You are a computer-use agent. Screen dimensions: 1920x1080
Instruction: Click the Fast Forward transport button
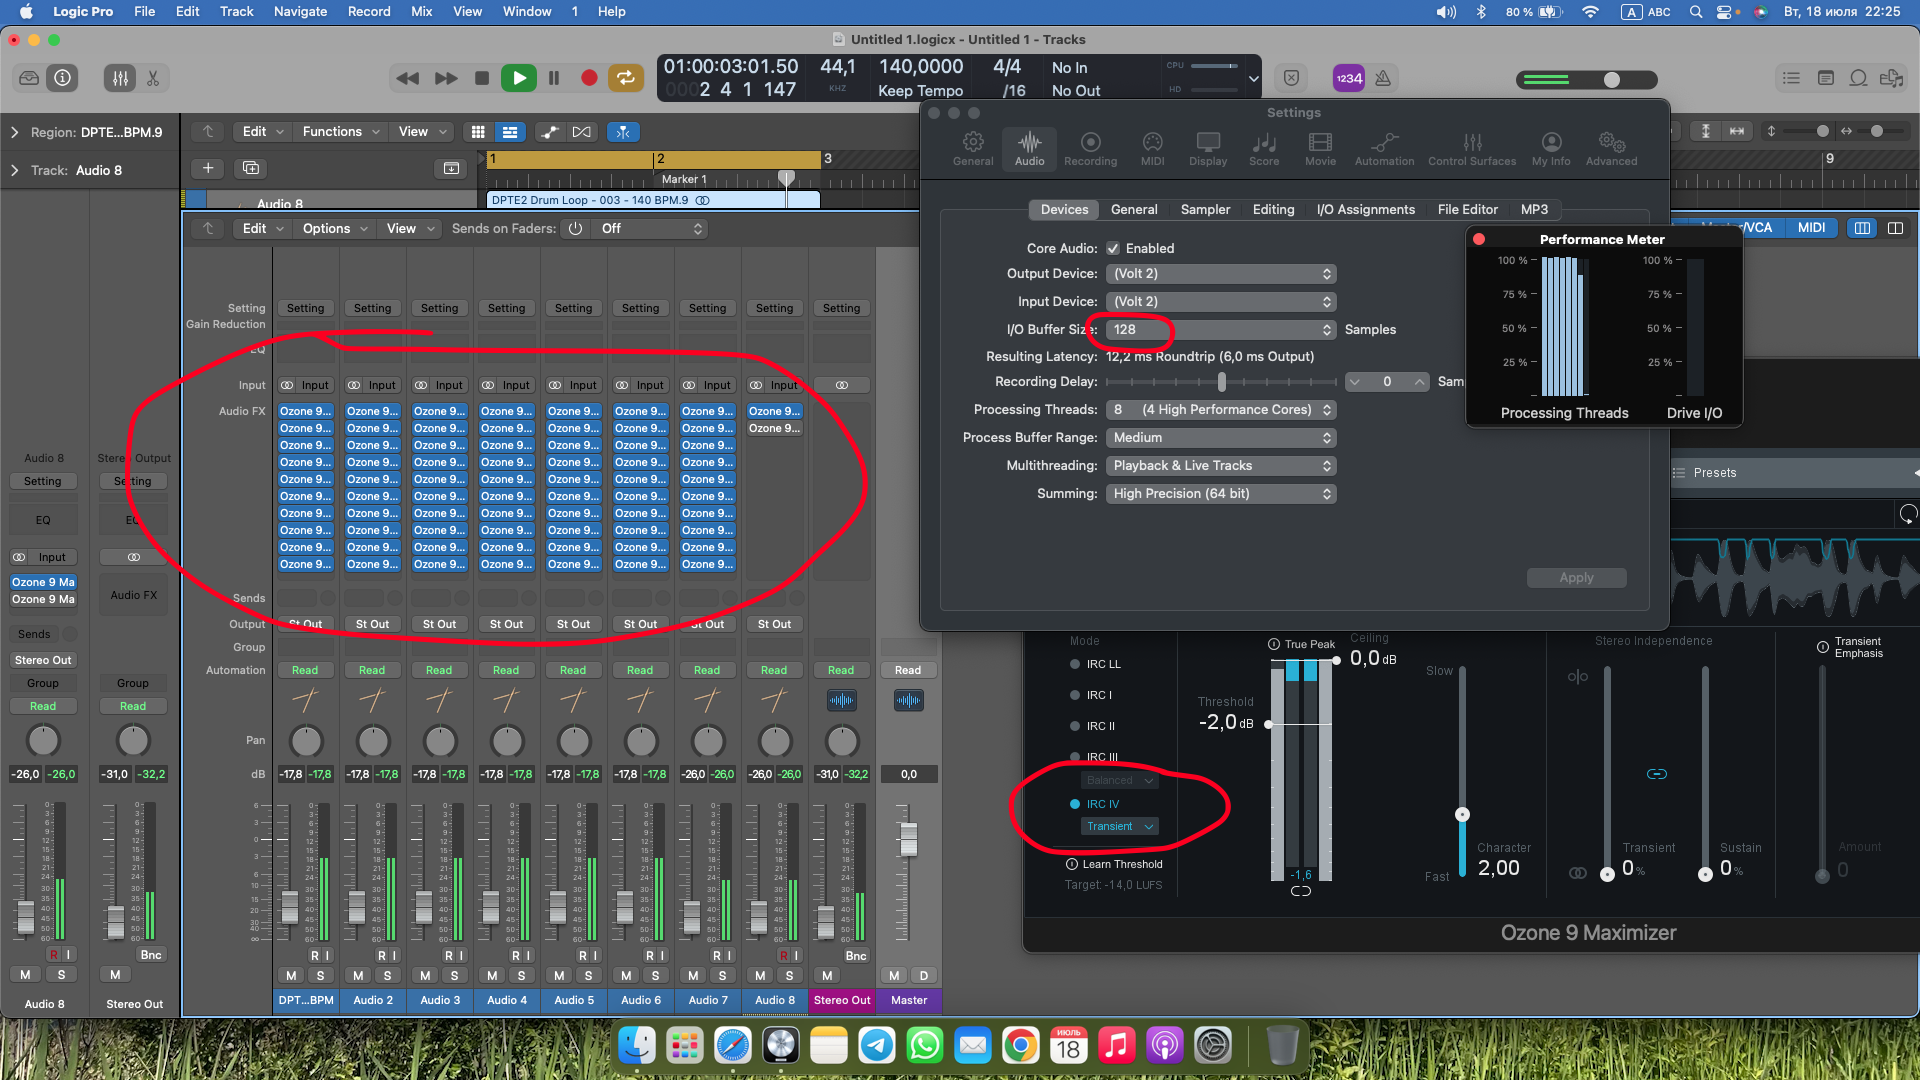pyautogui.click(x=446, y=78)
